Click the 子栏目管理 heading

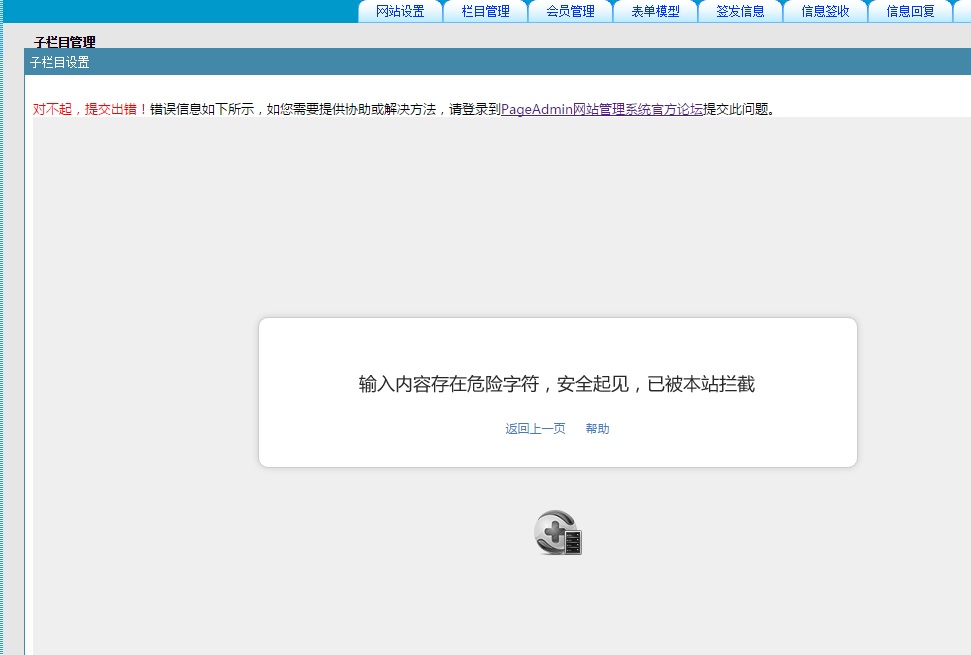65,41
